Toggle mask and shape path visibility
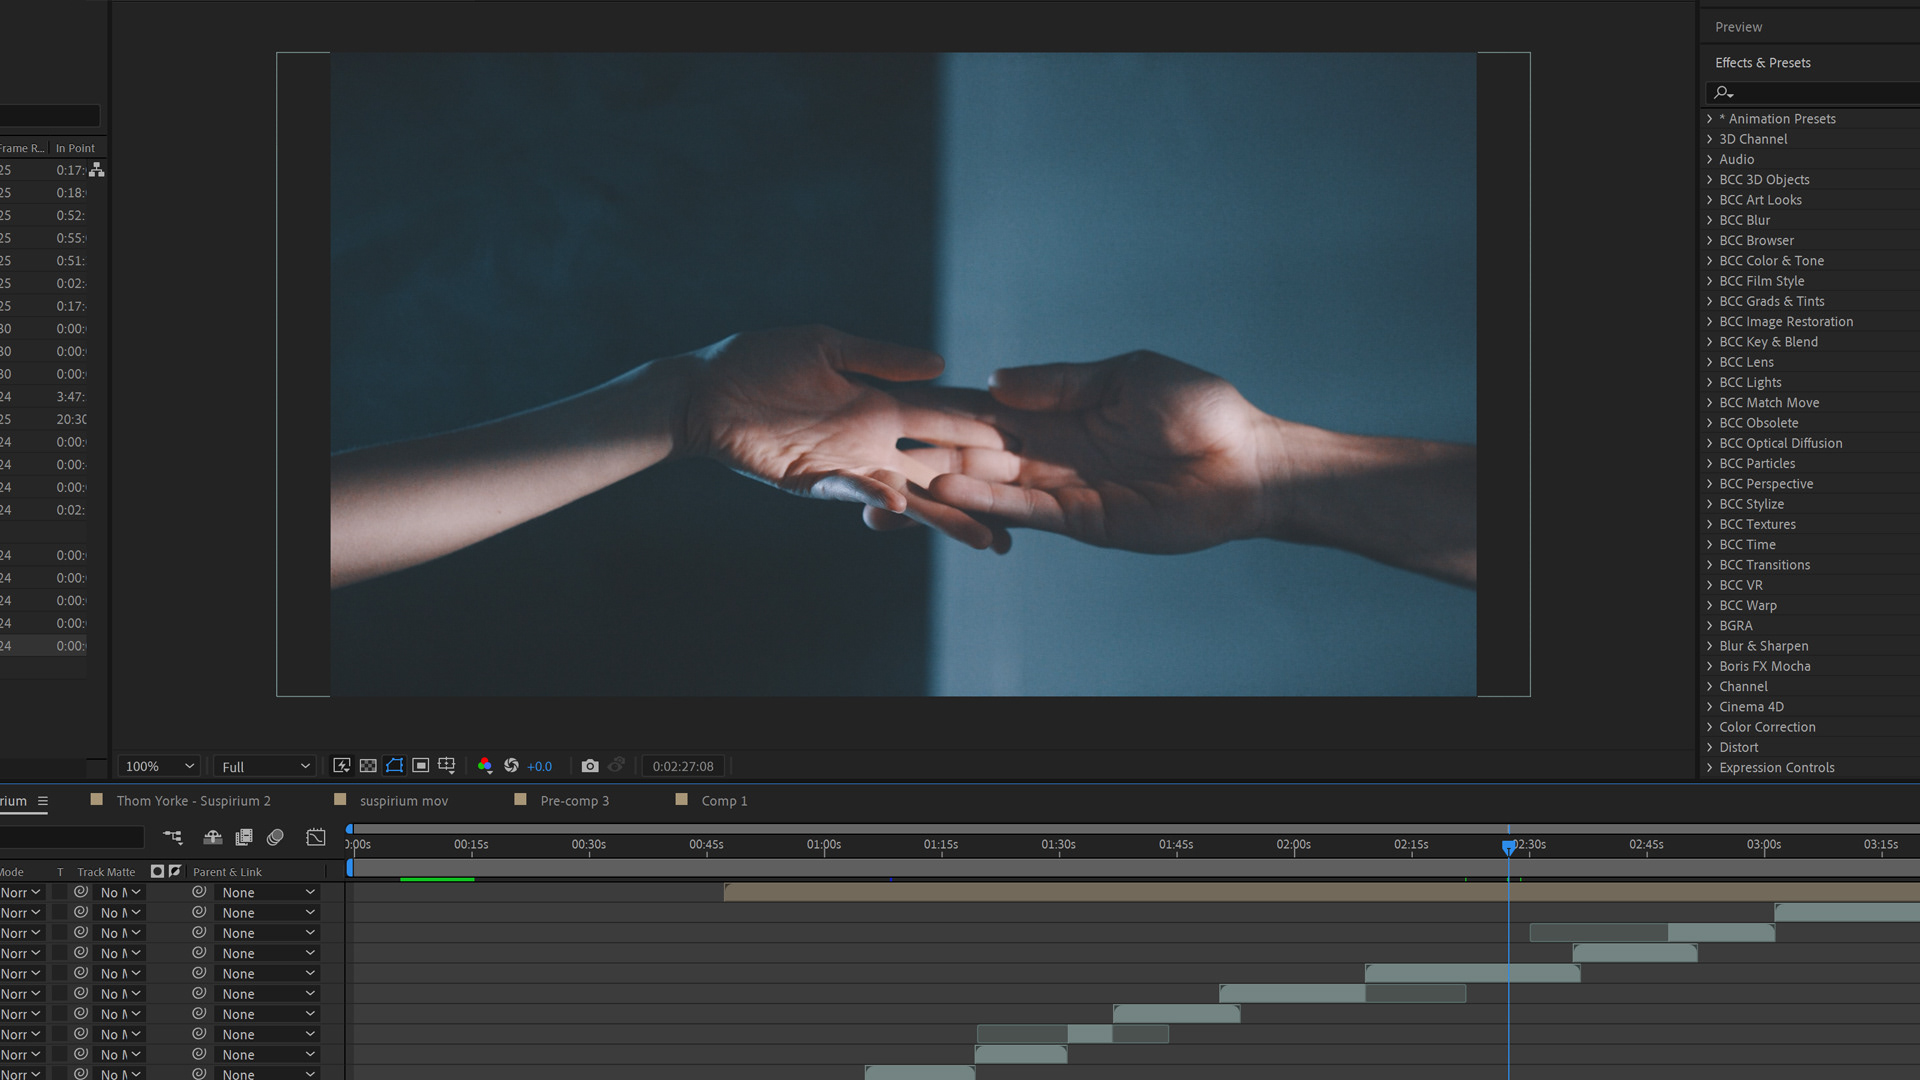 click(x=394, y=766)
